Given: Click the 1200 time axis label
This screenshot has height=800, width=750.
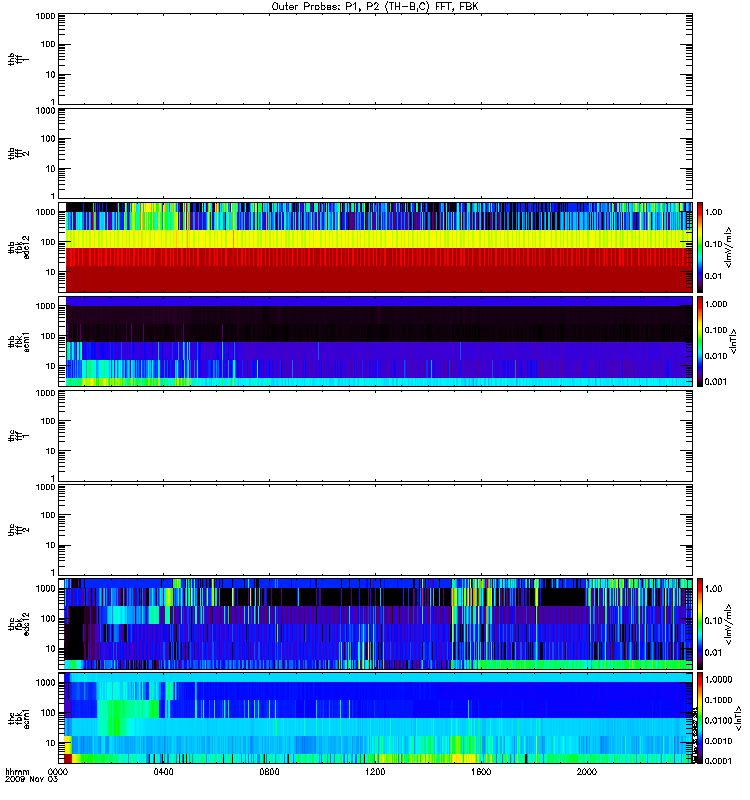Looking at the screenshot, I should [x=375, y=772].
